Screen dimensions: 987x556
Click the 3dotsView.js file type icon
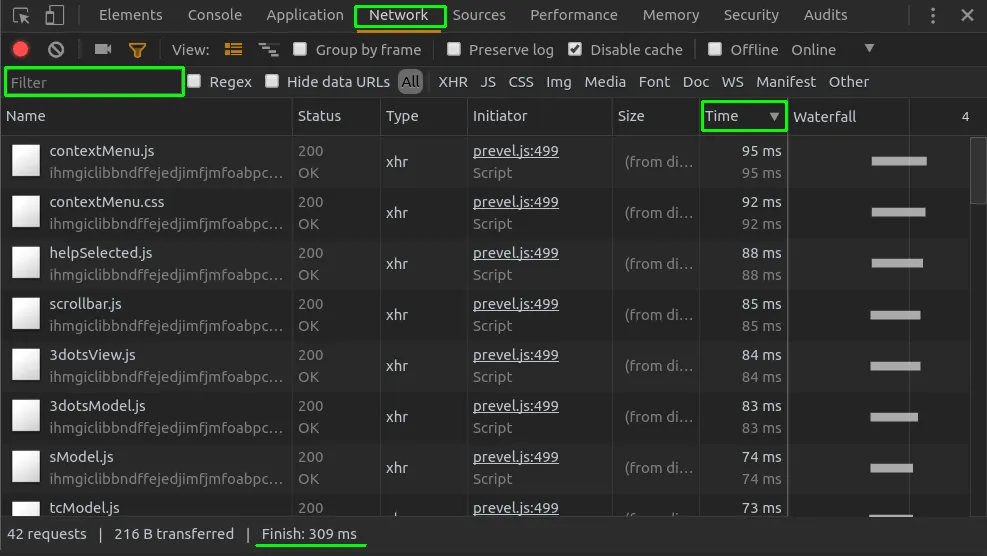(26, 365)
